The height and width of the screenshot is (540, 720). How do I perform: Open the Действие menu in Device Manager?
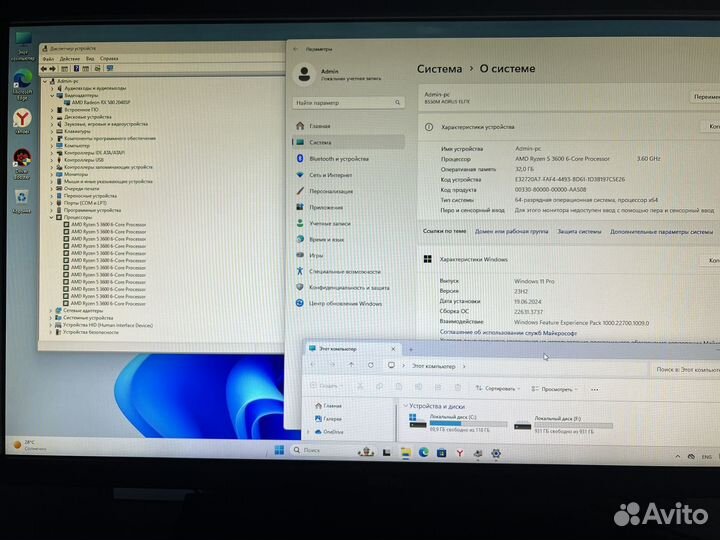[68, 58]
